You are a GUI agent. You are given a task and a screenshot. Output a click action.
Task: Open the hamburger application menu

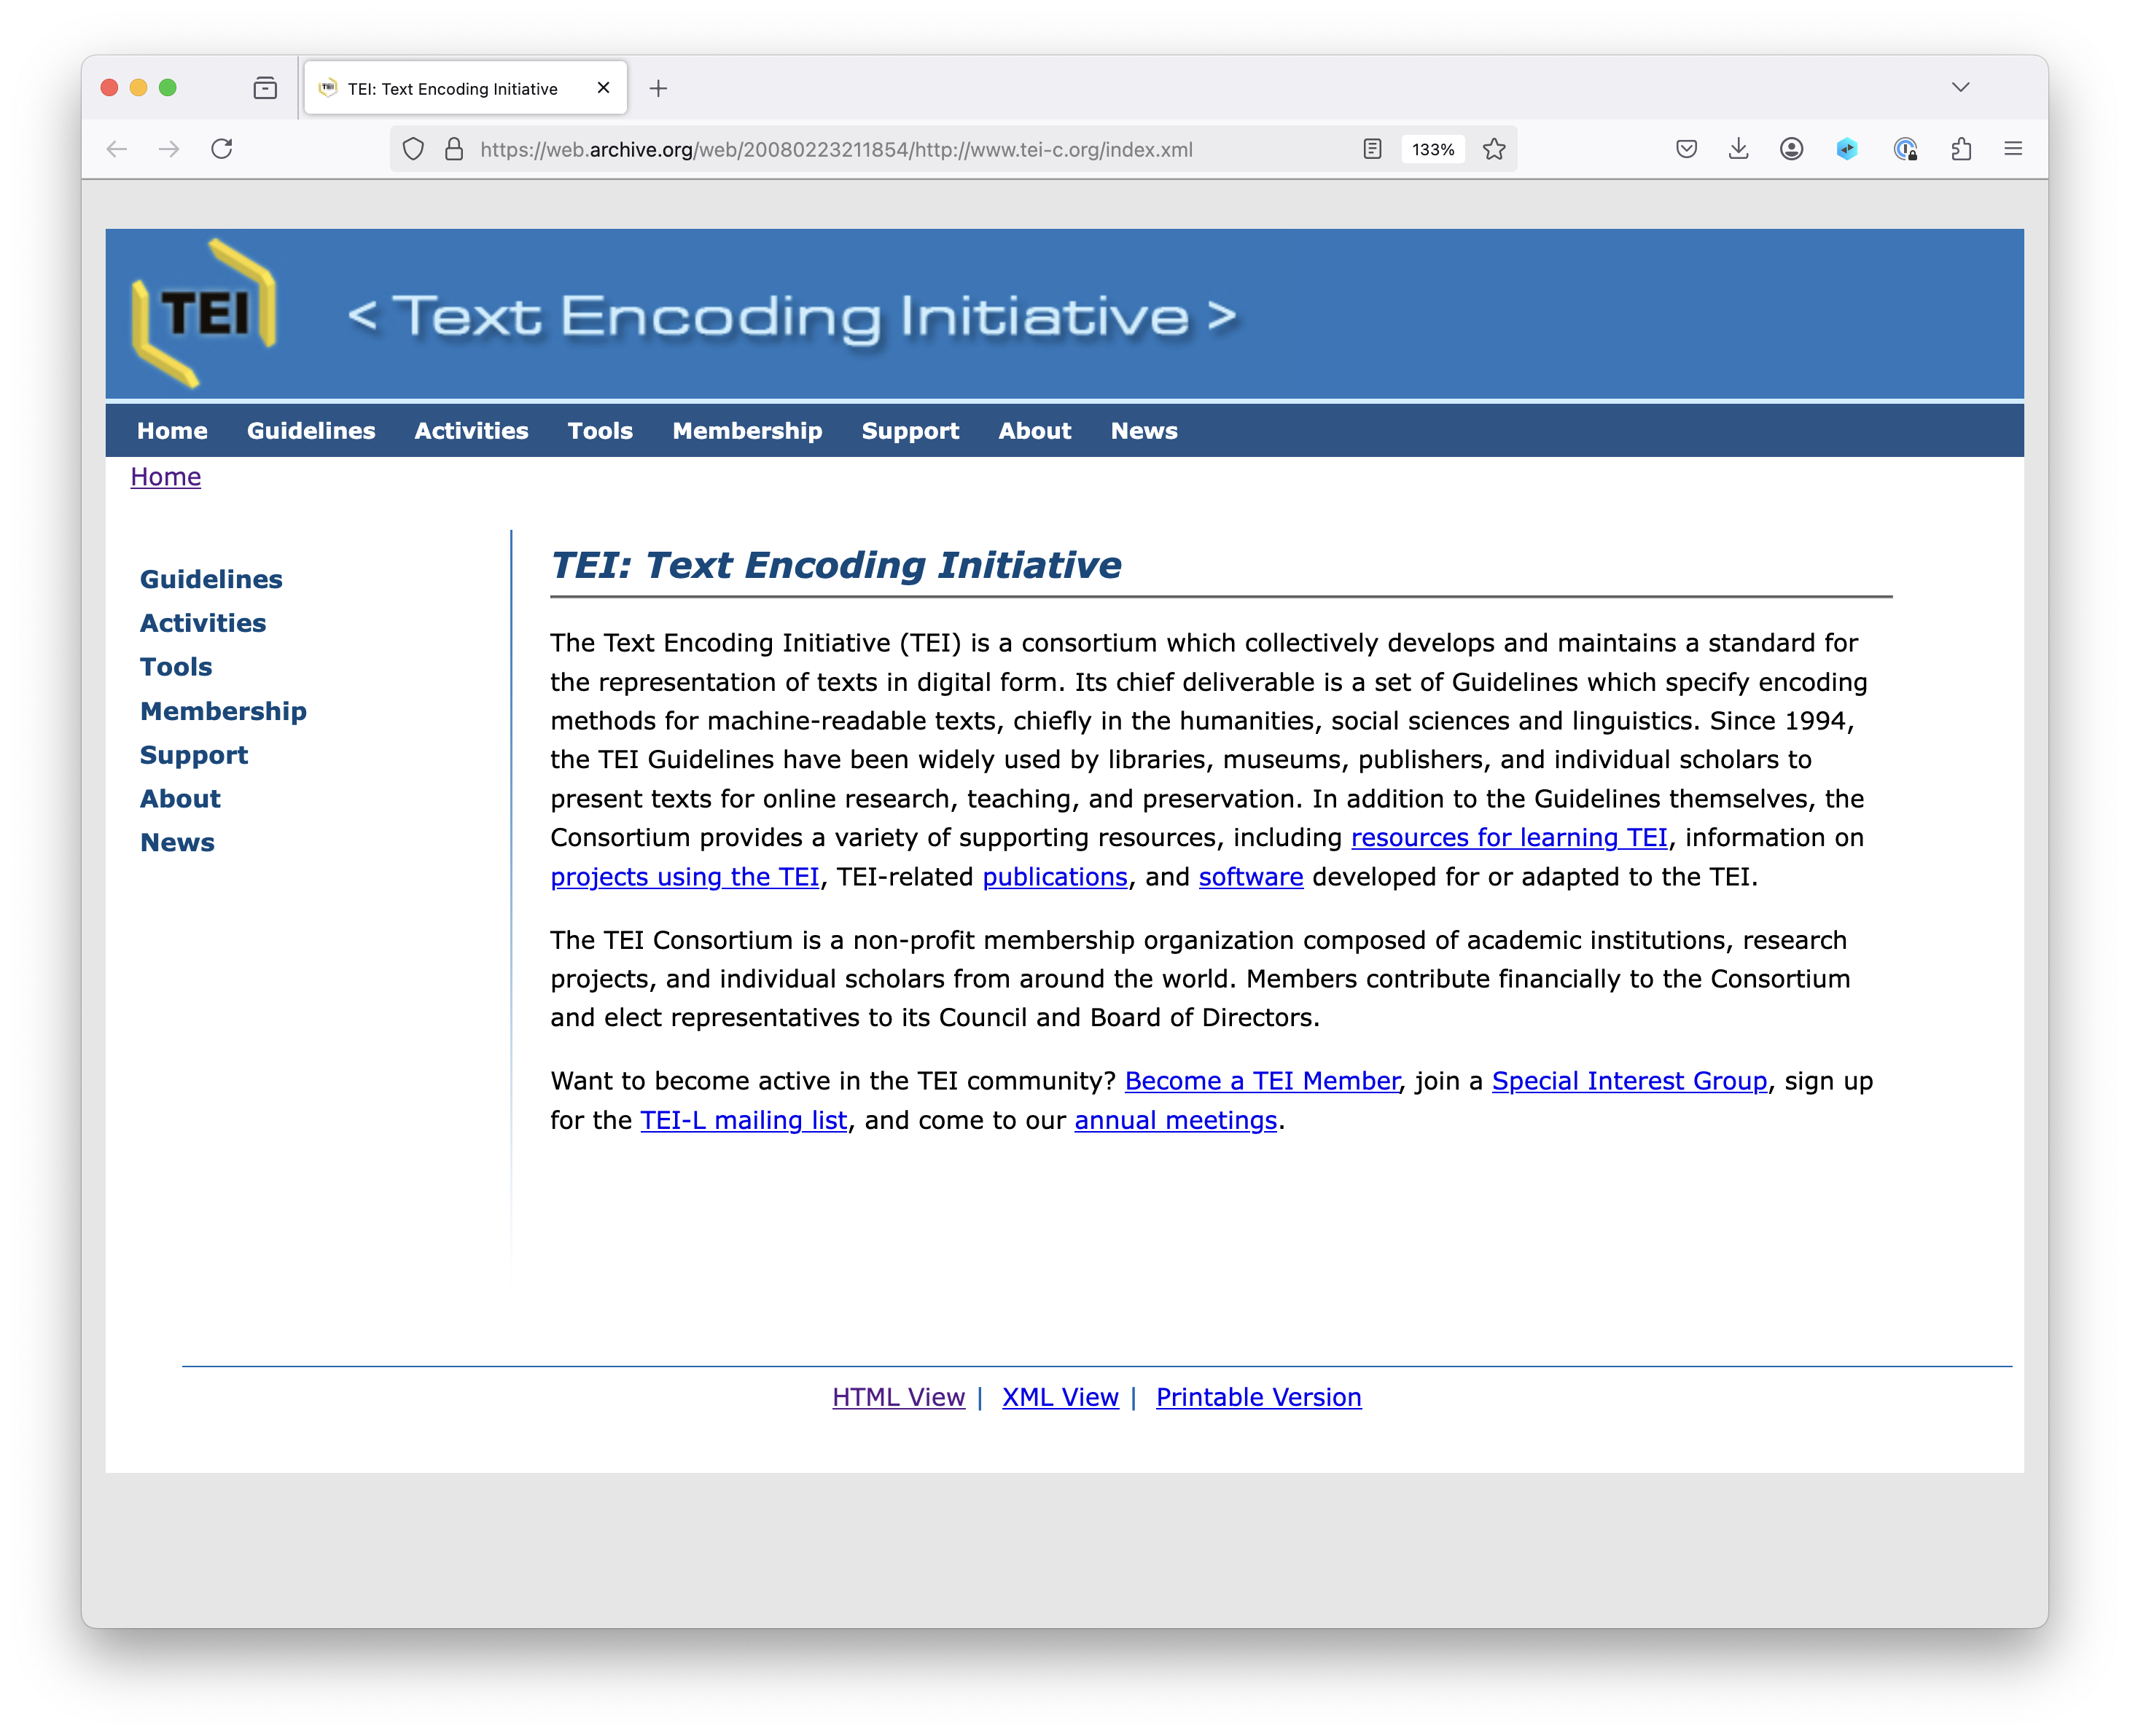coord(2013,149)
